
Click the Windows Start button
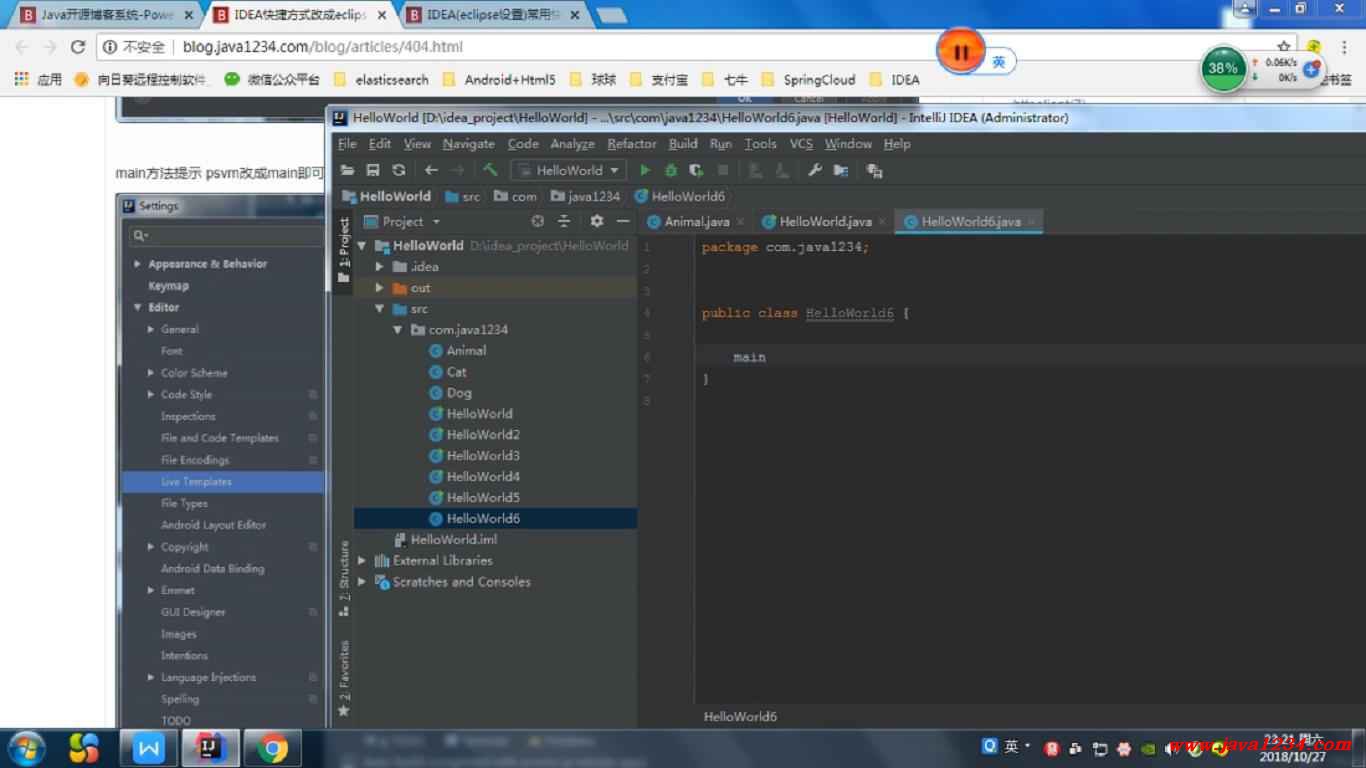27,748
